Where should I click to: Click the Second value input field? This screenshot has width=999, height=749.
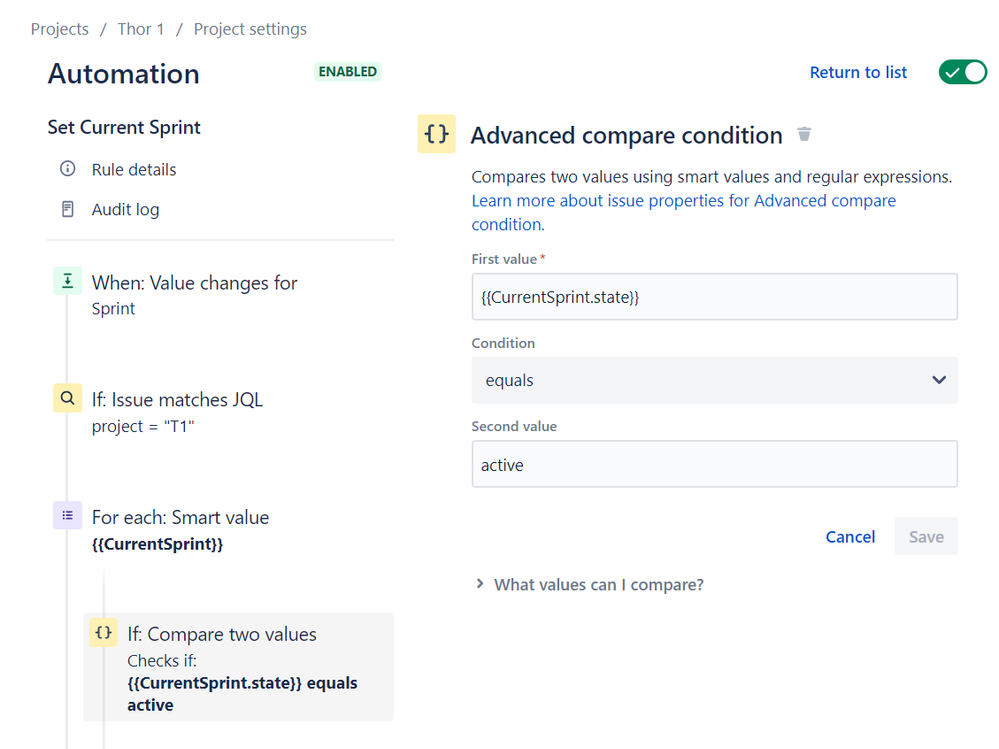tap(714, 464)
